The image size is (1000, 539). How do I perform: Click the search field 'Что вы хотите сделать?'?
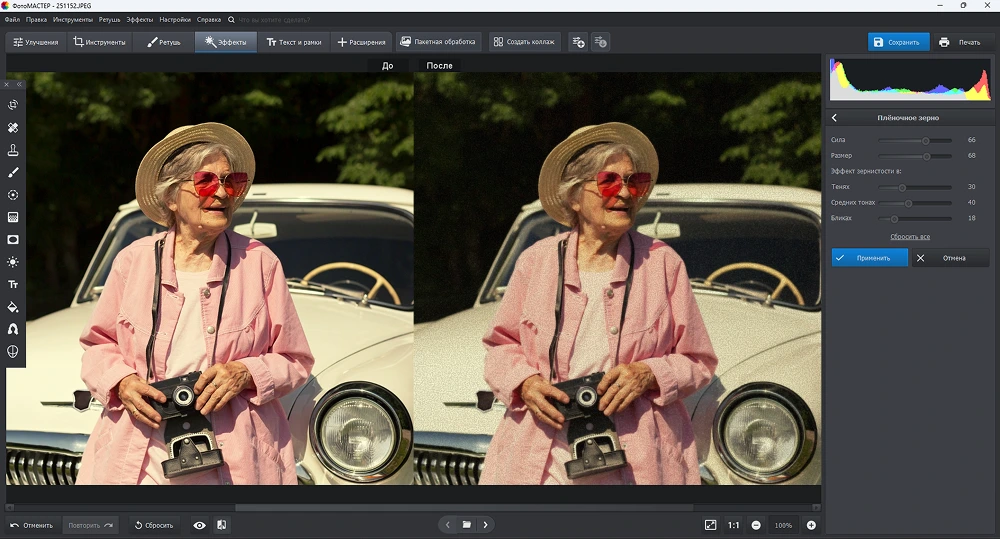tap(274, 20)
